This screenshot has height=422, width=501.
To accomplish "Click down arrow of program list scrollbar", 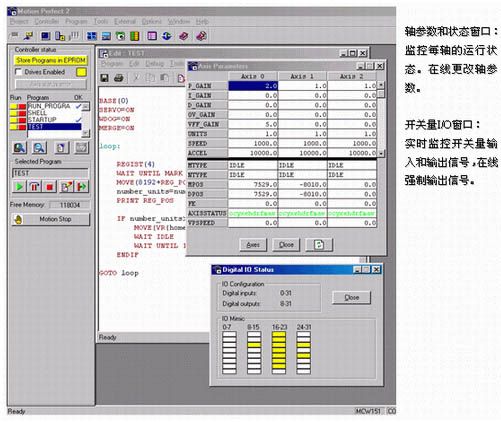I will (x=86, y=133).
